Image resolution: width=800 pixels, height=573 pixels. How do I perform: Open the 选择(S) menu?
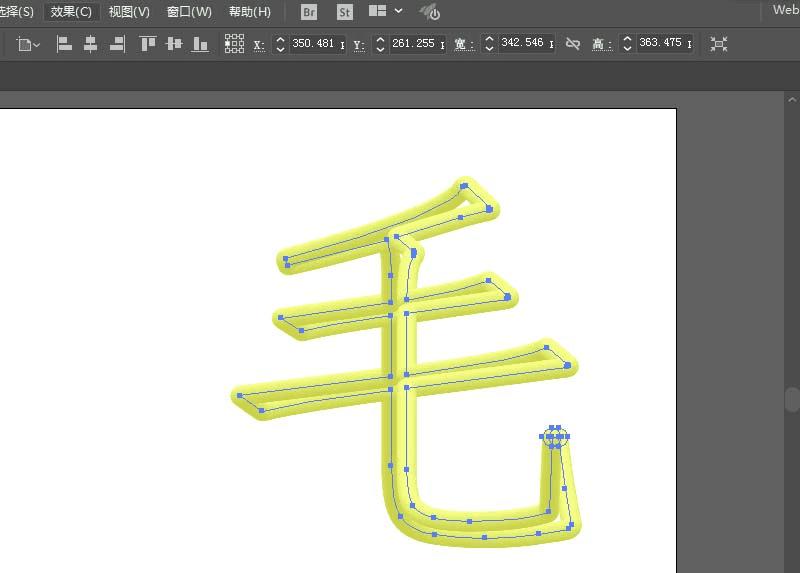click(17, 11)
